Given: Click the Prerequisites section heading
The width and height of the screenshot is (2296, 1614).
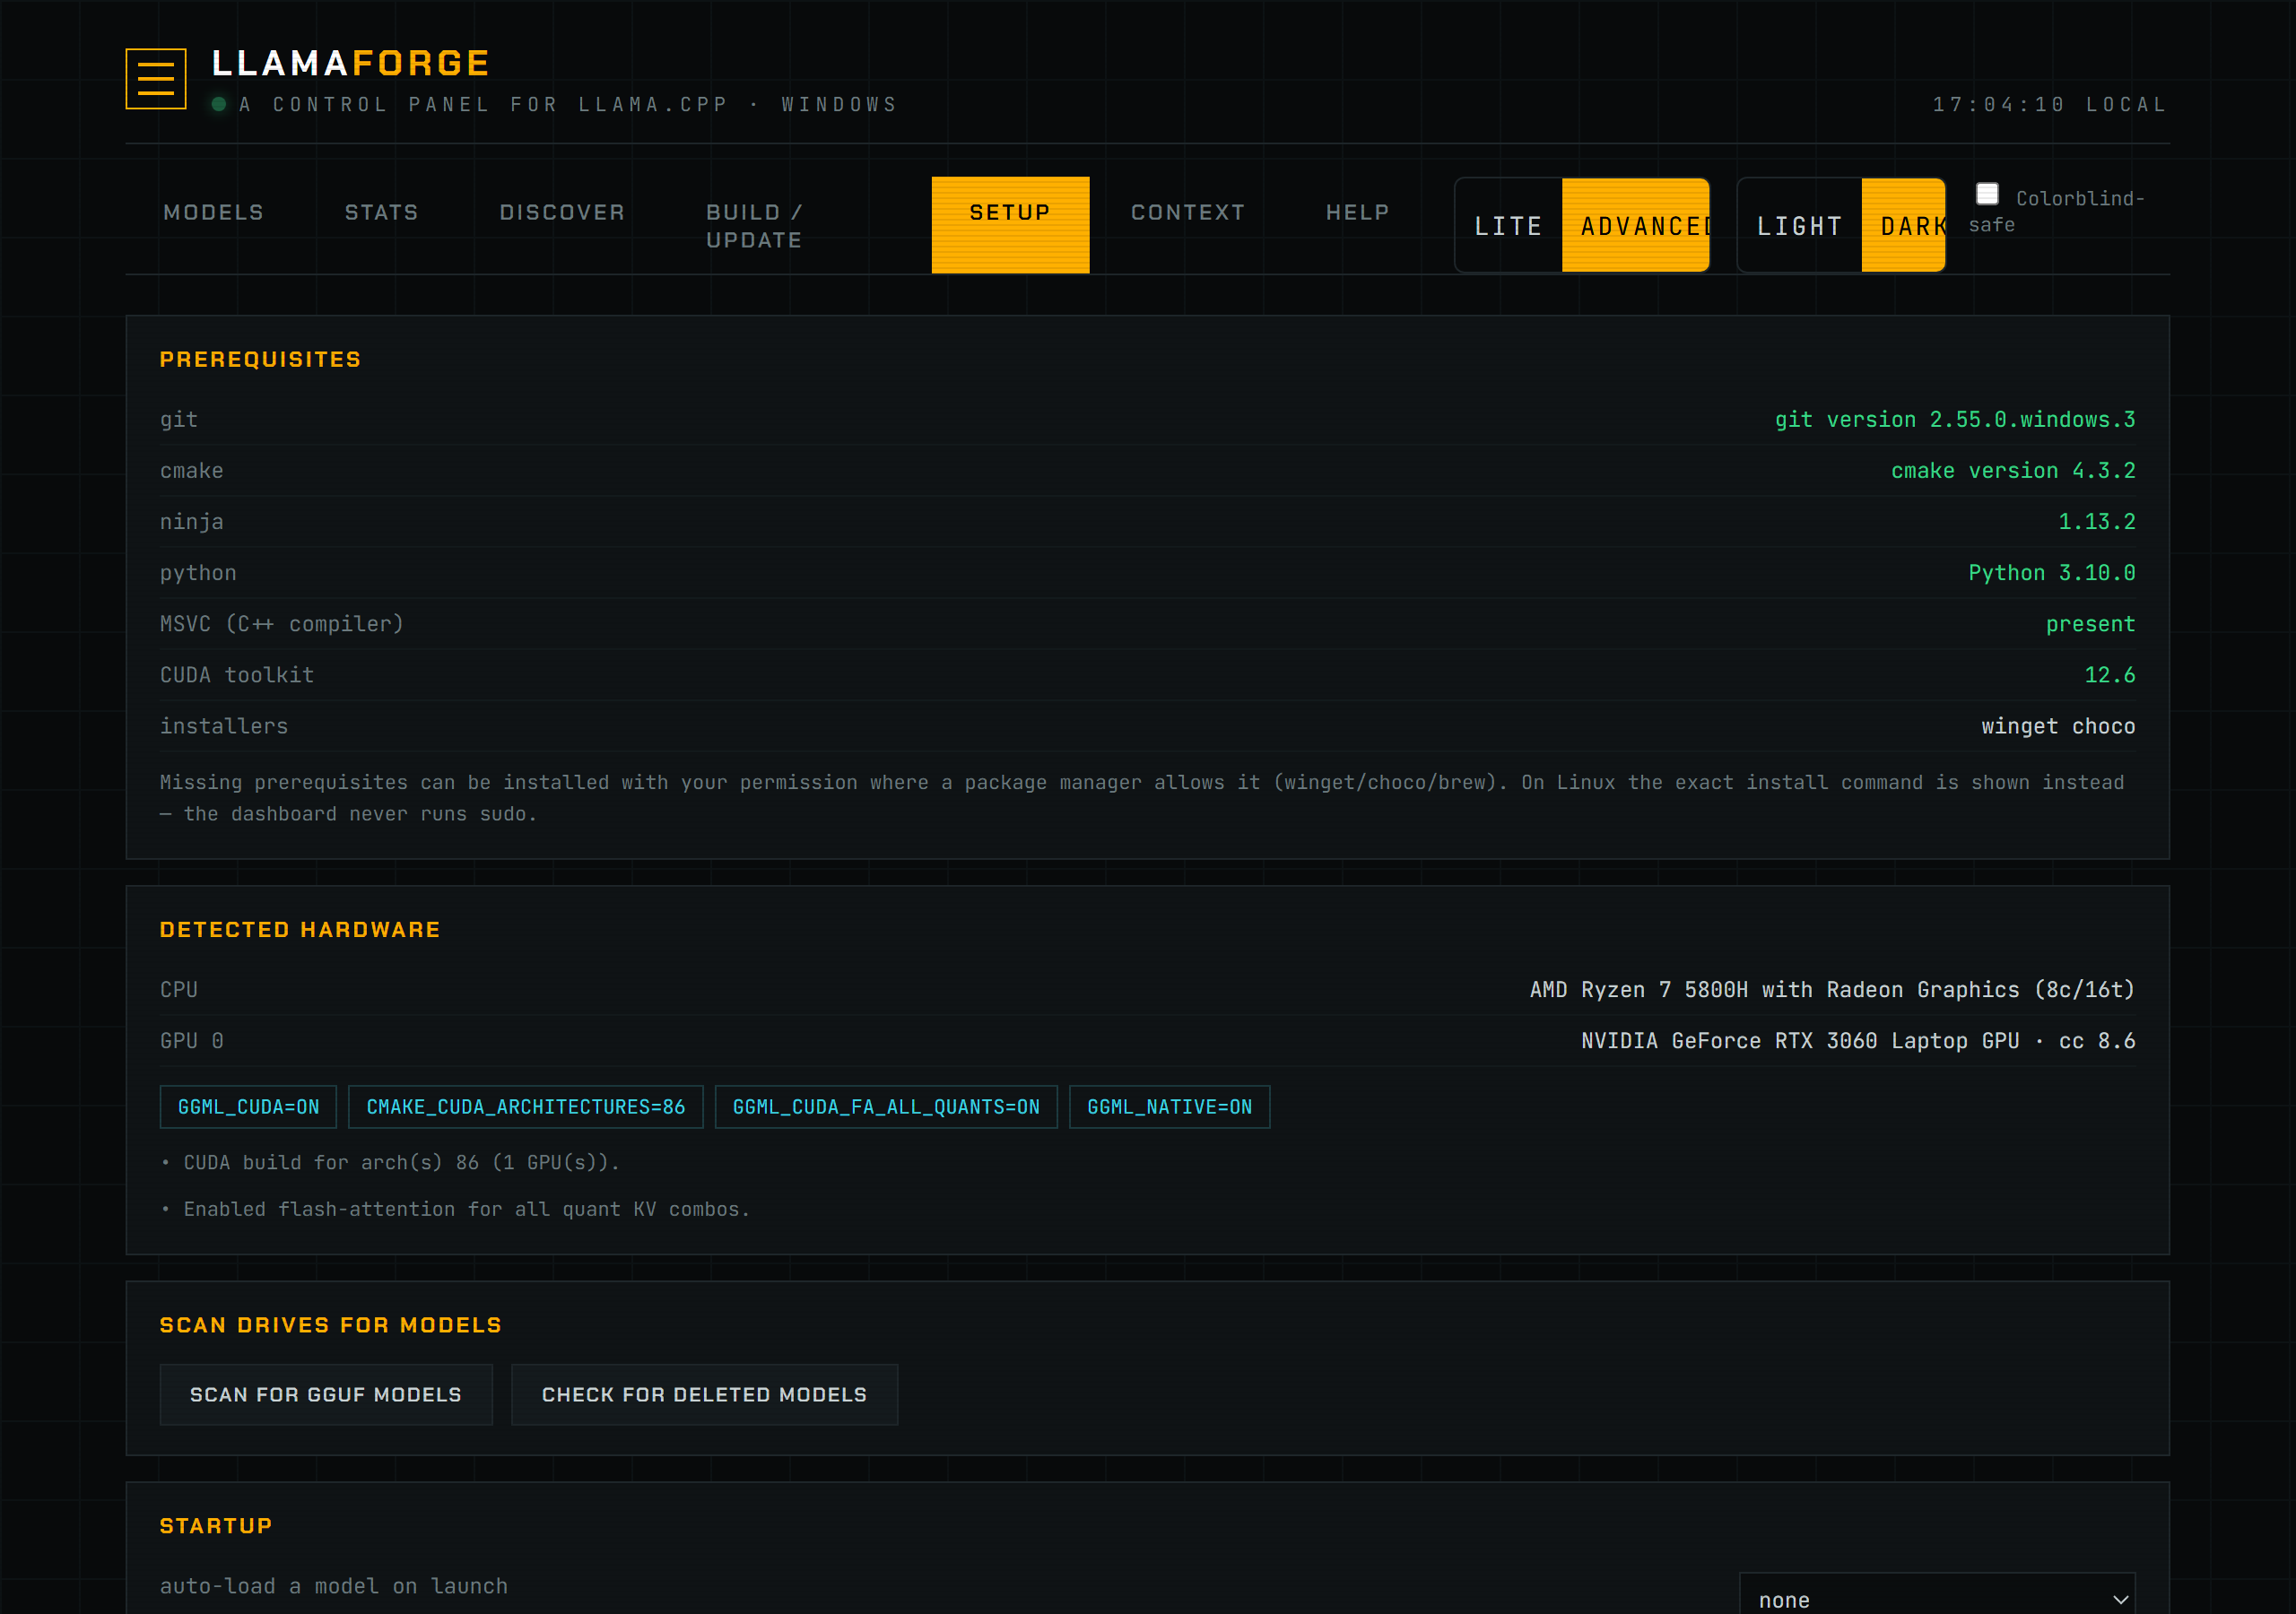Looking at the screenshot, I should point(260,359).
